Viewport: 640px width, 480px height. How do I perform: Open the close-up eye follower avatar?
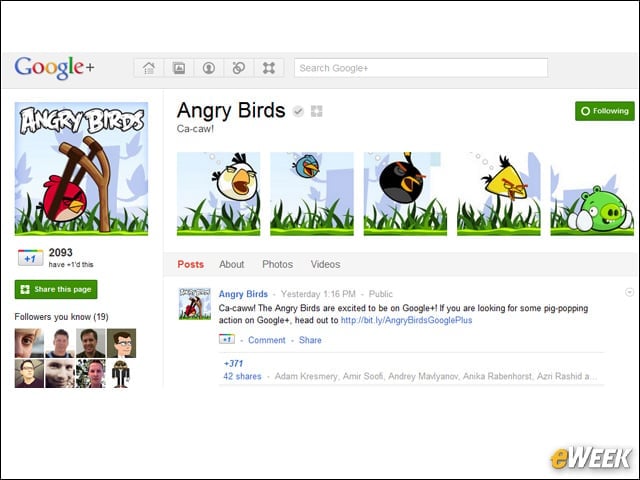tap(29, 343)
